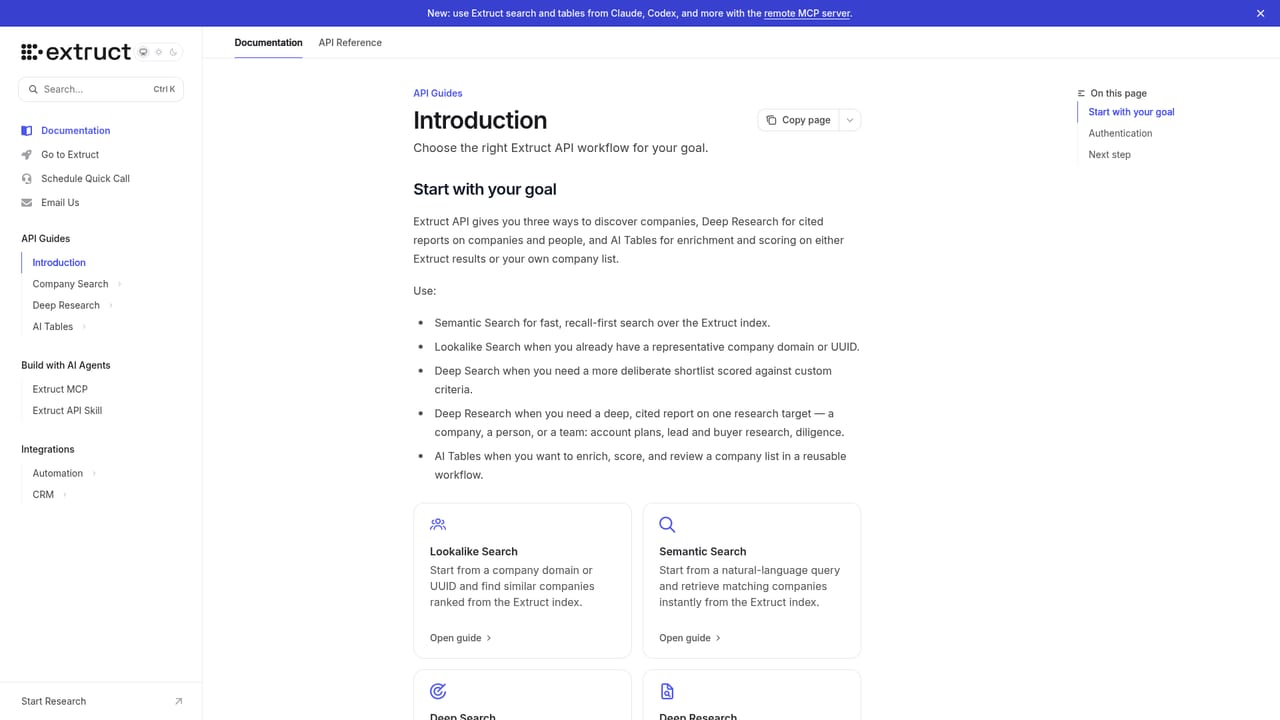Jump to Start with your goal
The width and height of the screenshot is (1280, 720).
click(1131, 112)
